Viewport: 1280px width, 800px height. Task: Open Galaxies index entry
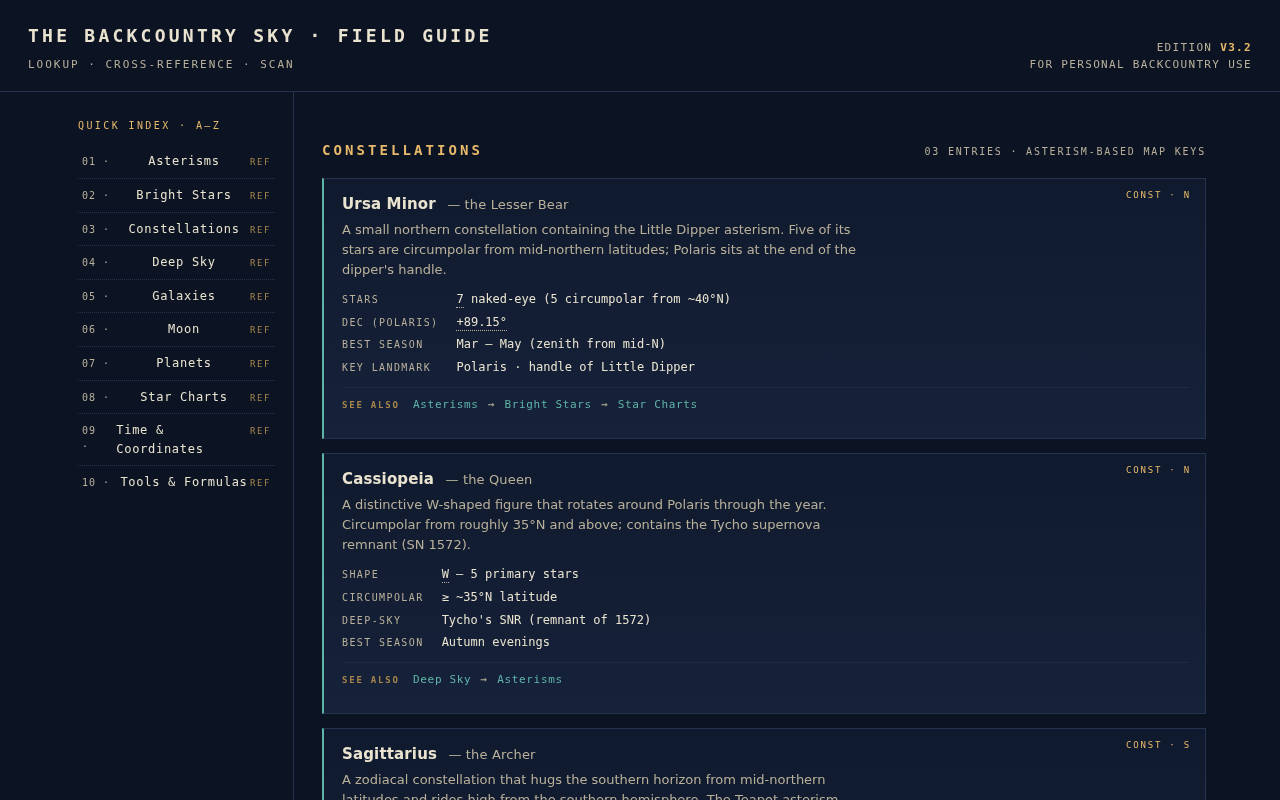(x=176, y=297)
